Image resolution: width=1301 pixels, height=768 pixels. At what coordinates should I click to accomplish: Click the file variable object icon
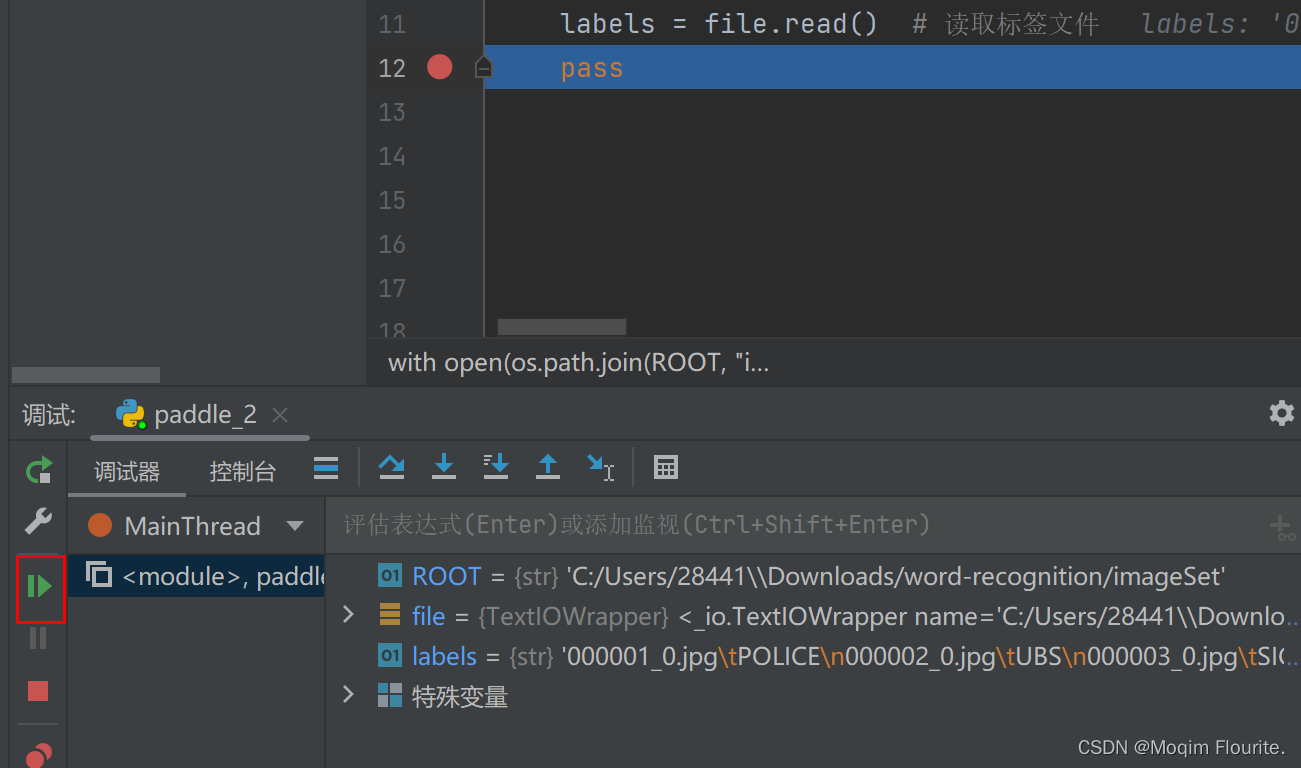[x=390, y=615]
